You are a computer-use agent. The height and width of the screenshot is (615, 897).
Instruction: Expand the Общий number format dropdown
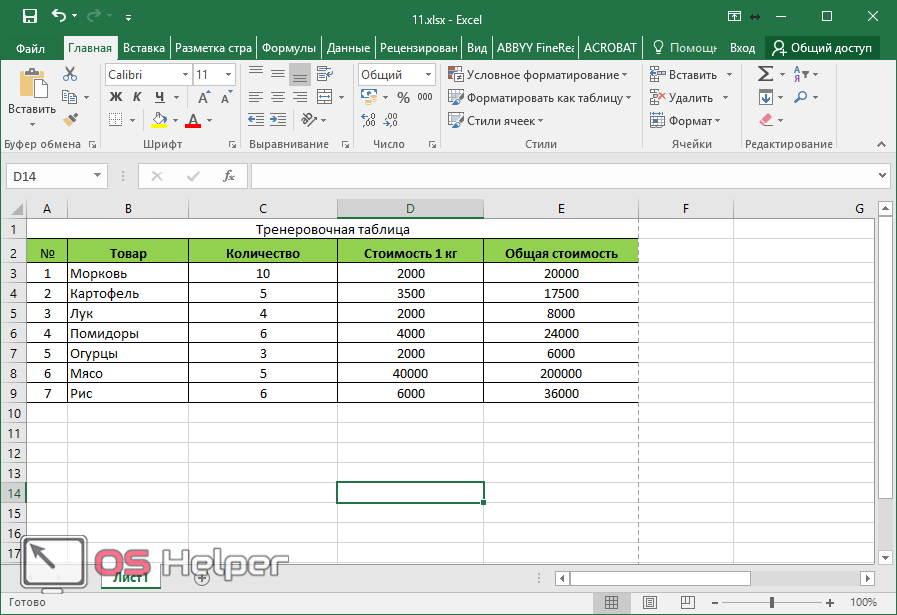[428, 75]
